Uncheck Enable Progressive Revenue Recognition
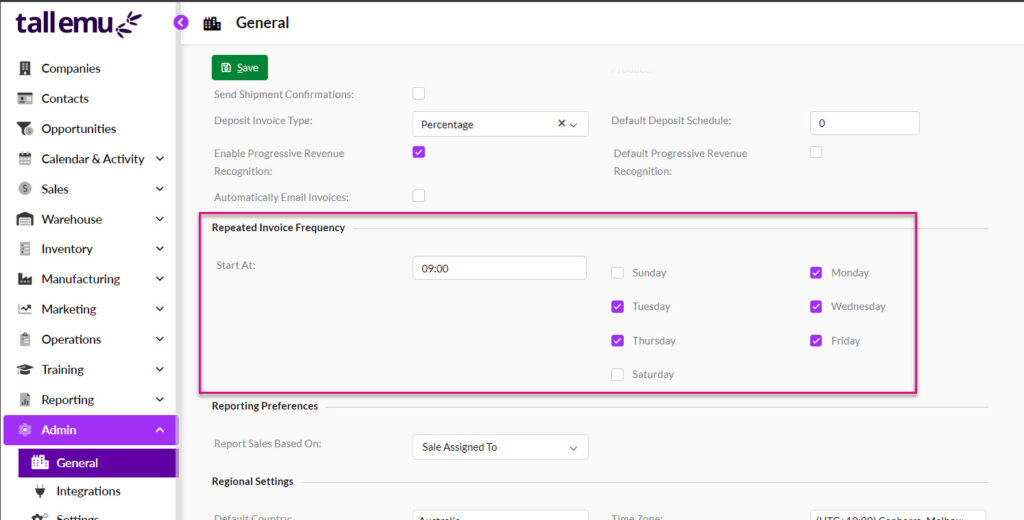1024x520 pixels. coord(419,152)
